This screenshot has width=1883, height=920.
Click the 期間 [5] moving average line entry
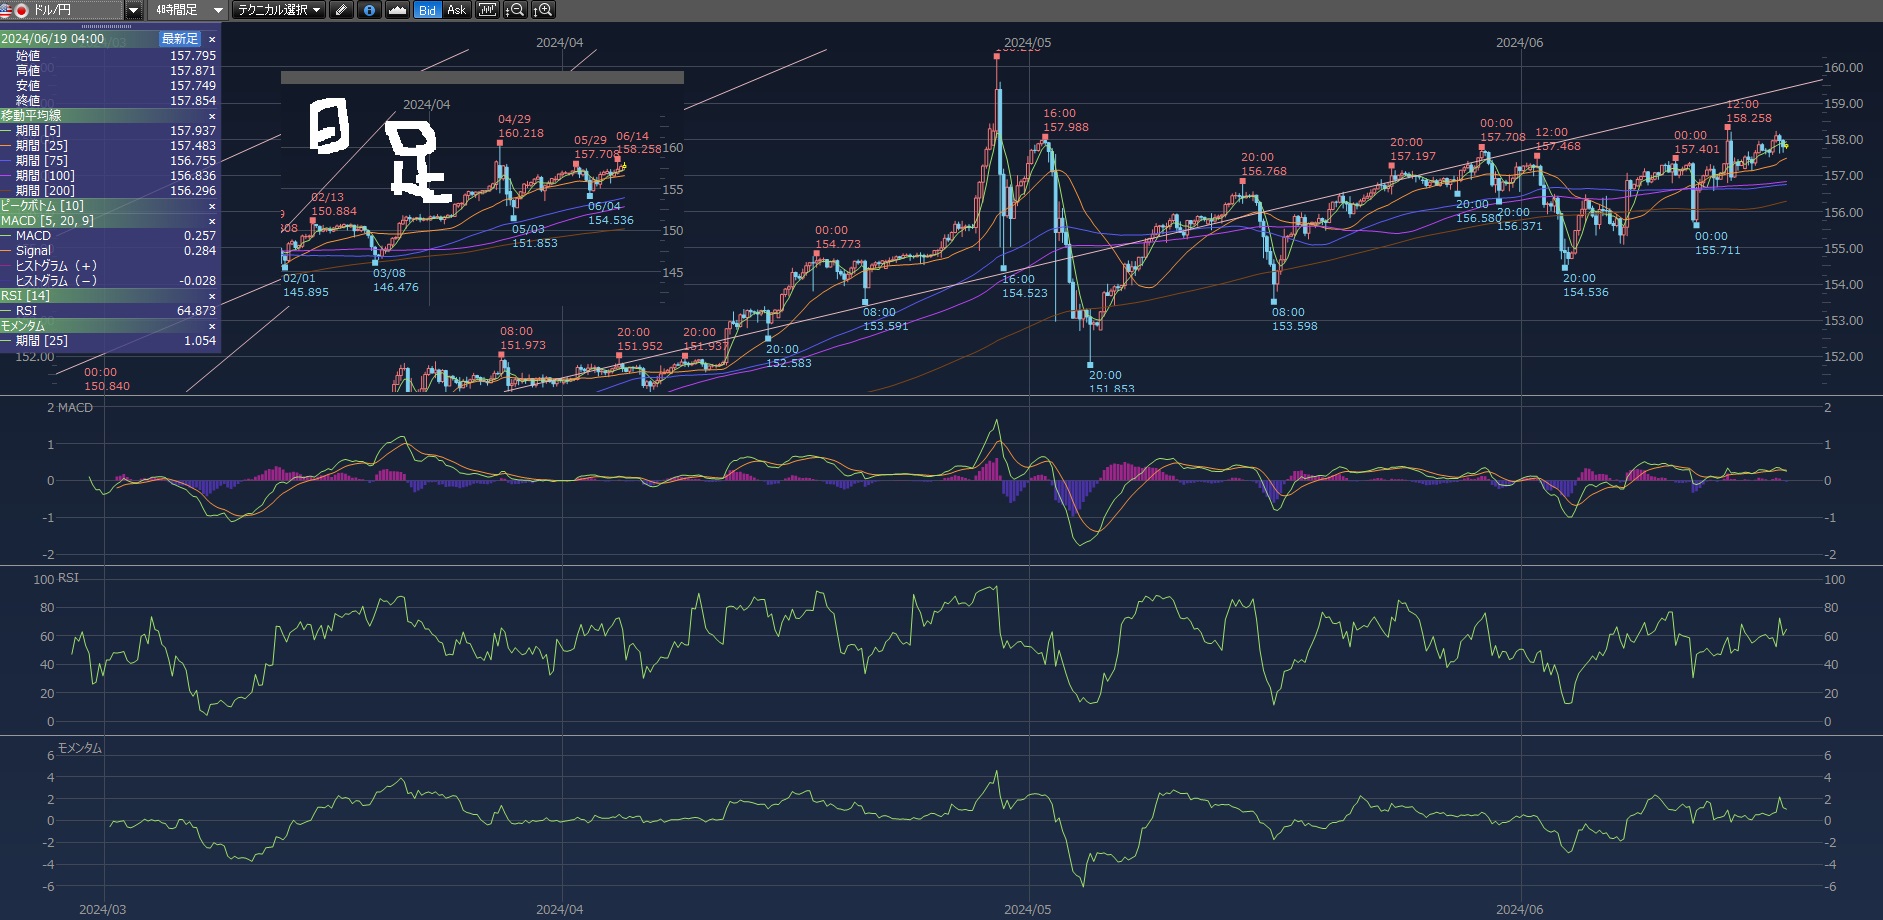[38, 131]
